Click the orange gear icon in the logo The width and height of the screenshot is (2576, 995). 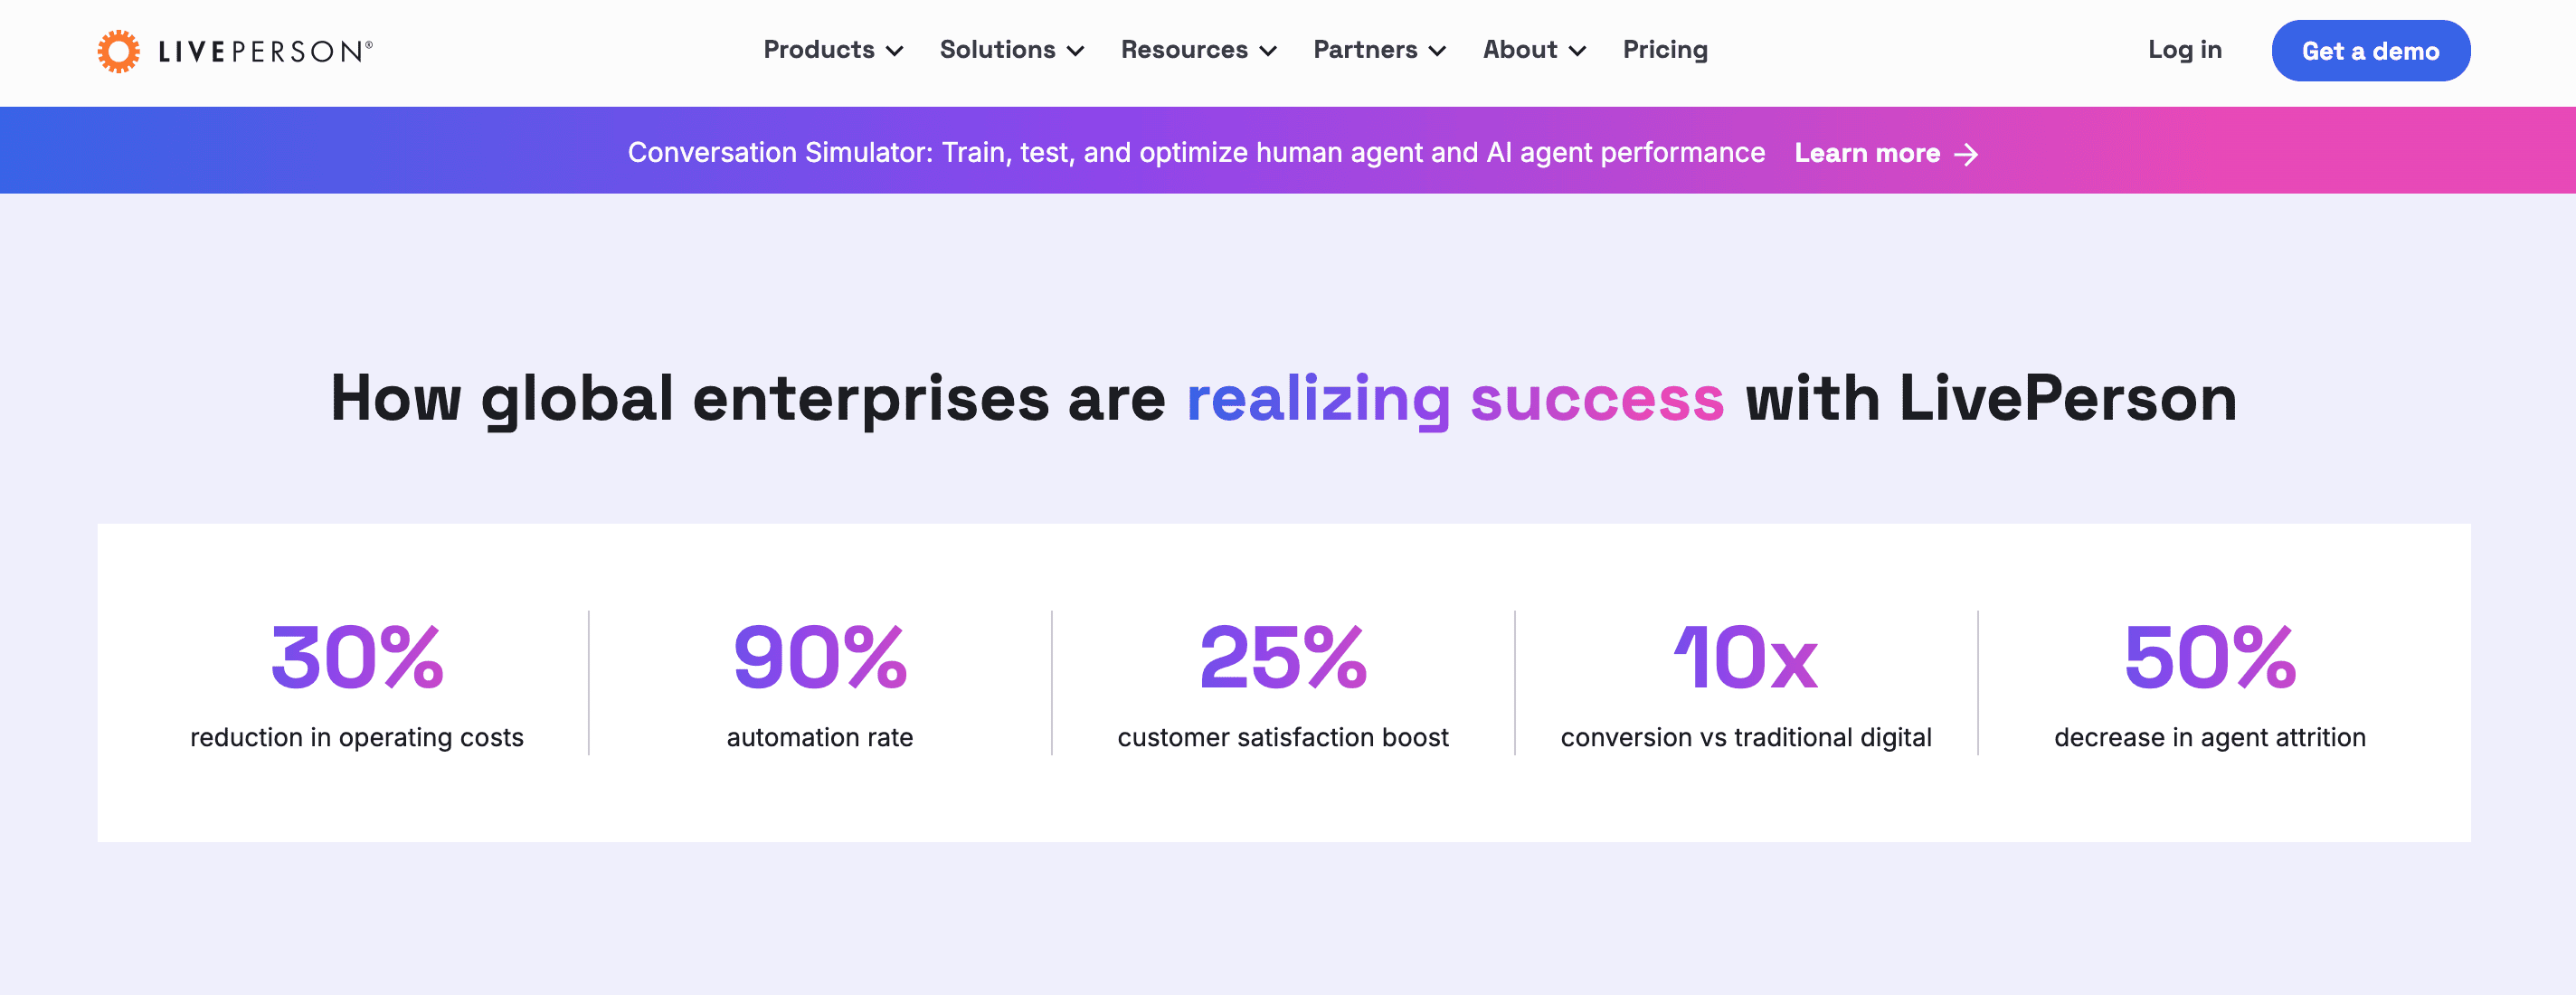click(x=120, y=50)
